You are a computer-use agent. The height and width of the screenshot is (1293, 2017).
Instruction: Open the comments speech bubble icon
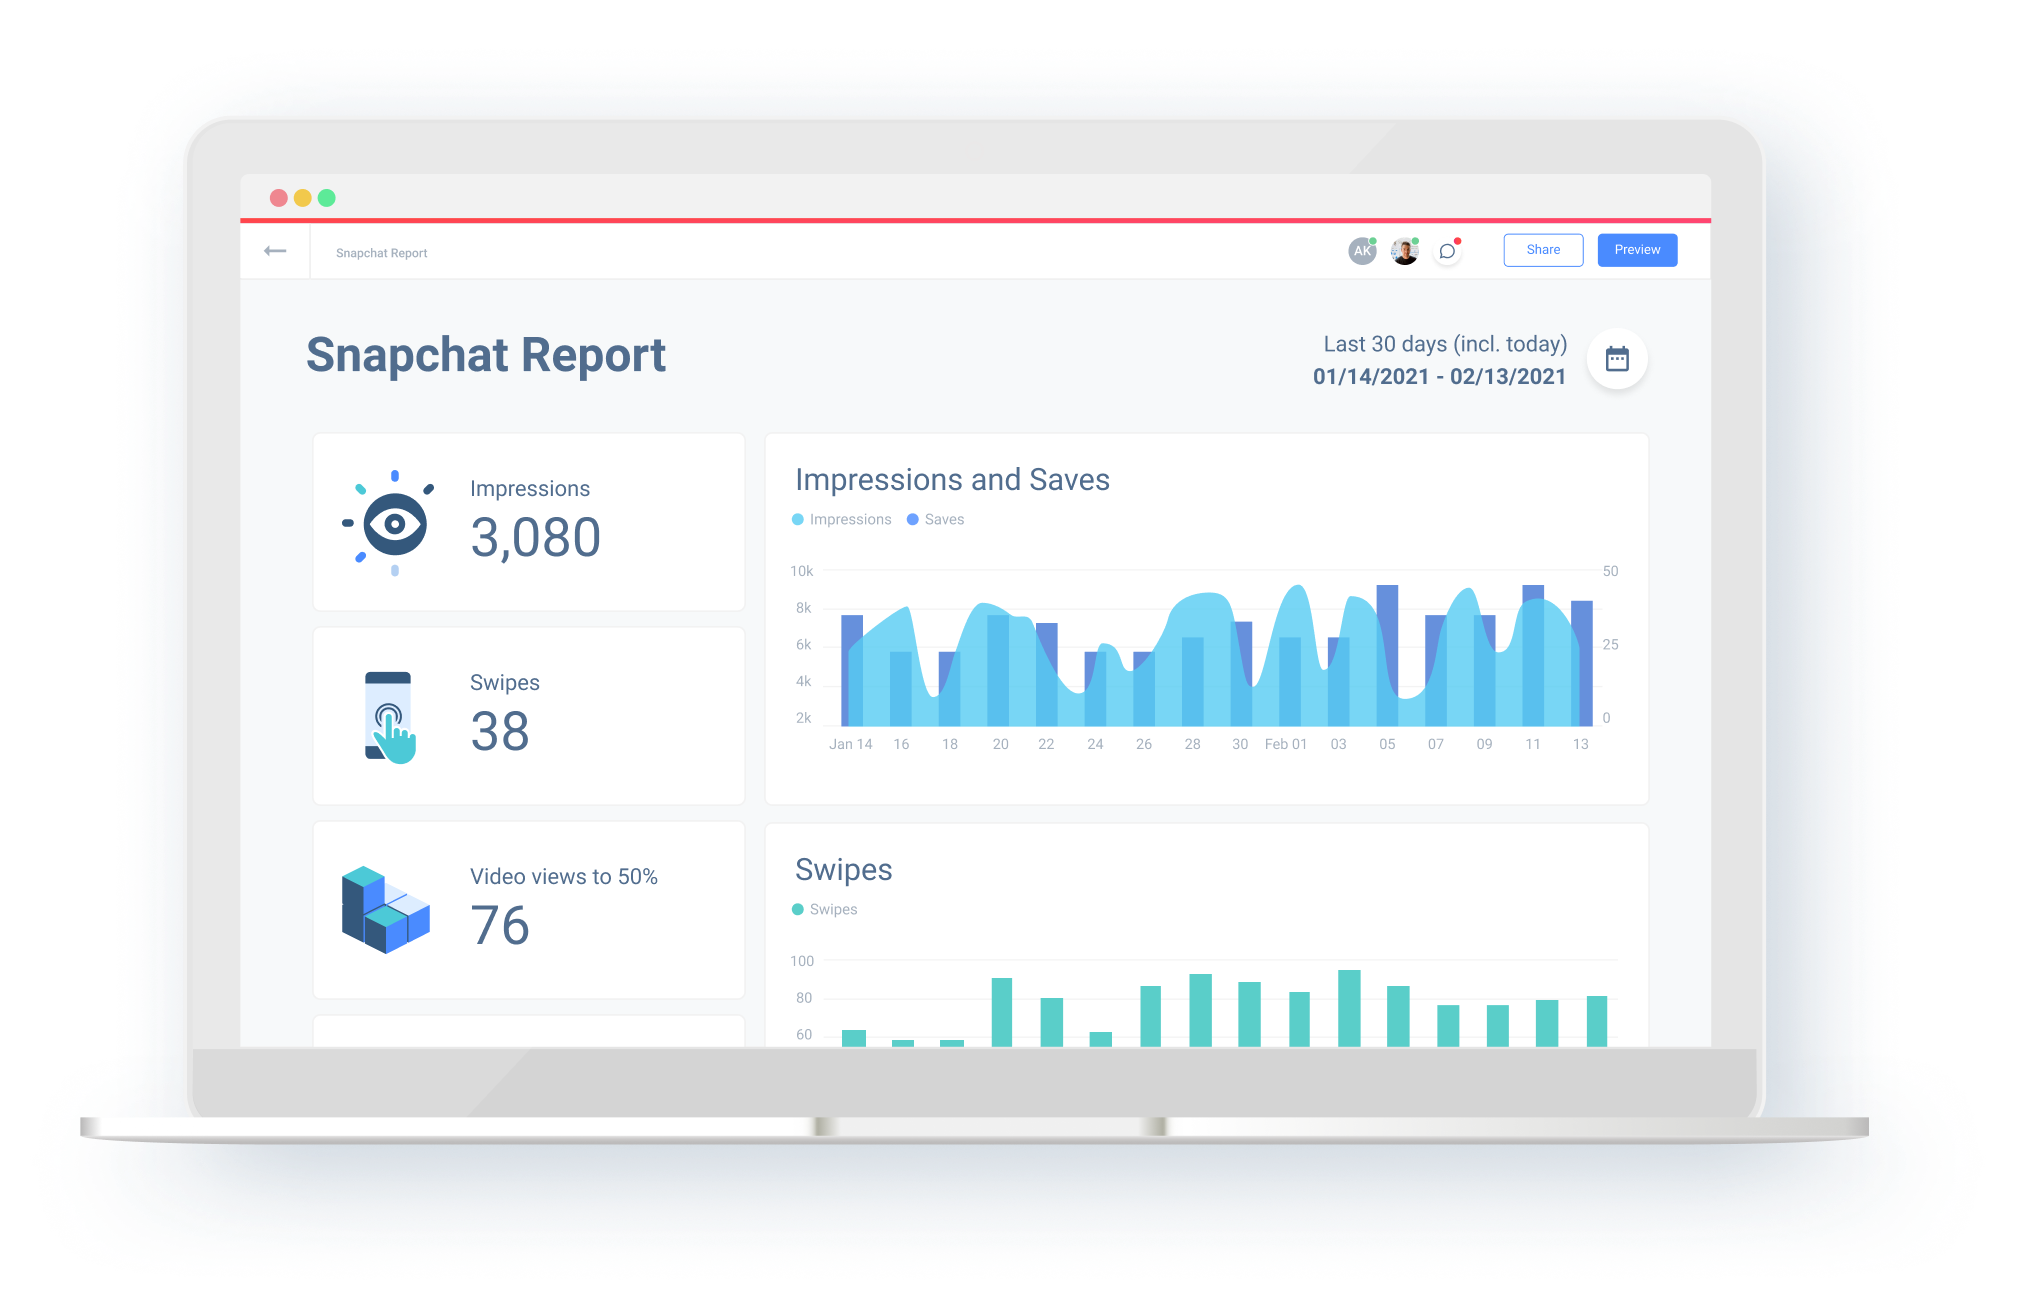coord(1447,251)
